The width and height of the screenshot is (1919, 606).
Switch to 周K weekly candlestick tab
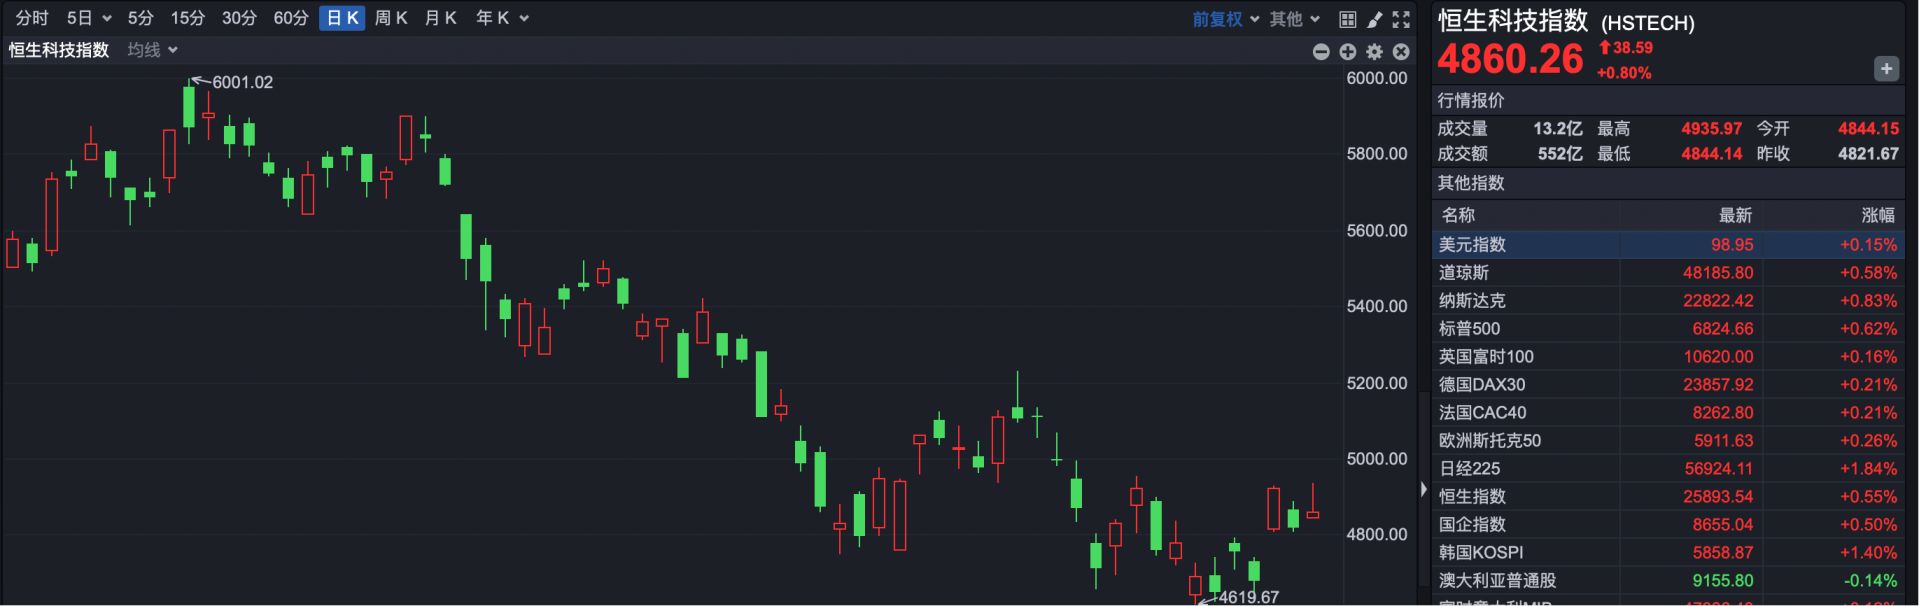point(391,18)
